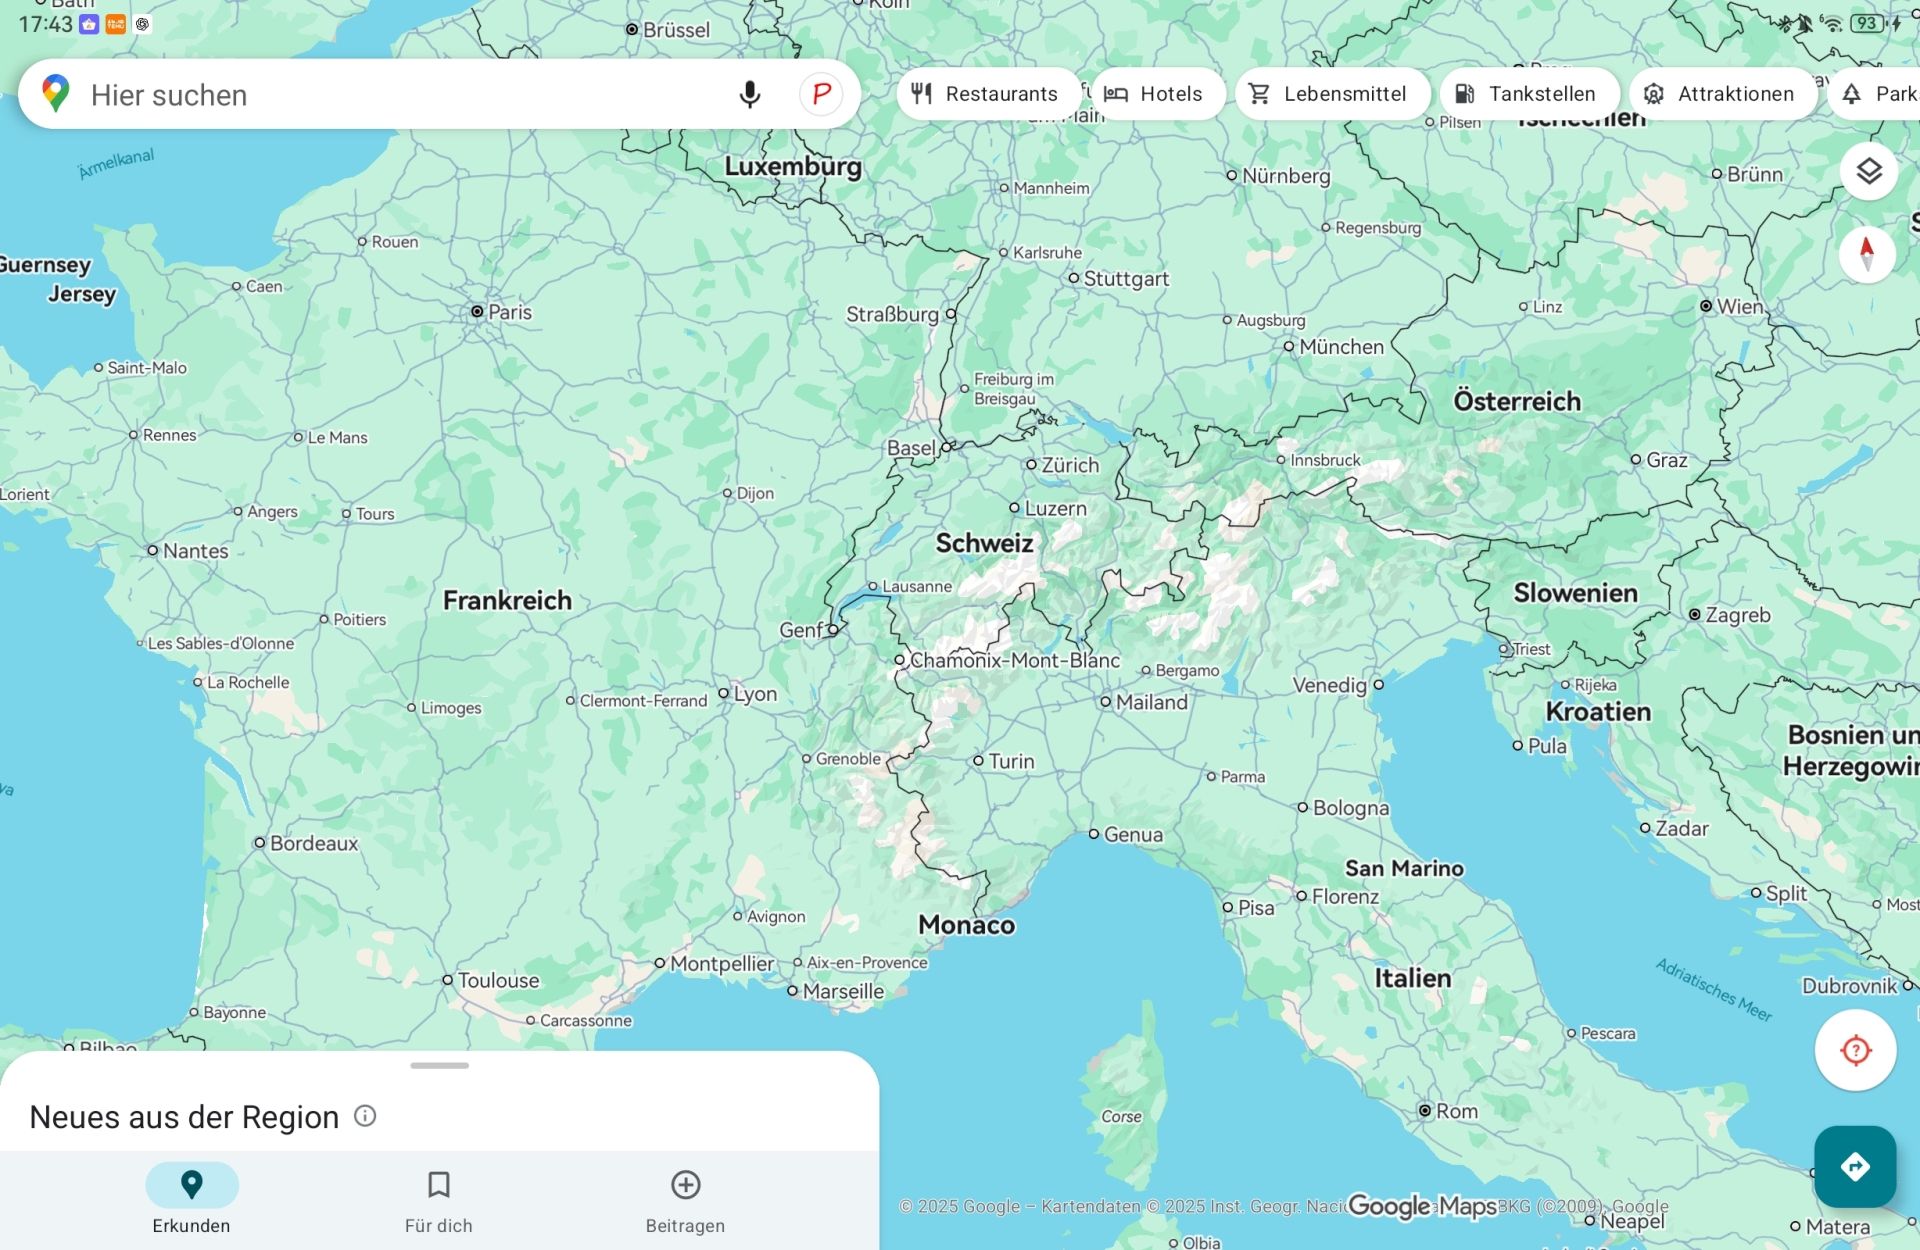Click the info icon beside Neues aus der Region
The height and width of the screenshot is (1250, 1920).
click(365, 1116)
